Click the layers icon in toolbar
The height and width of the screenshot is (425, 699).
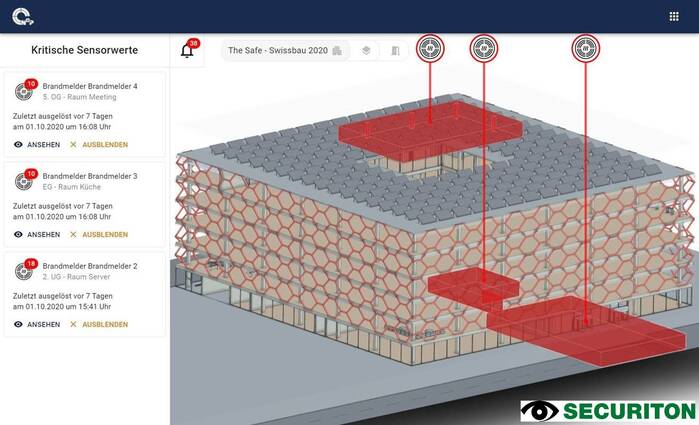pyautogui.click(x=366, y=50)
